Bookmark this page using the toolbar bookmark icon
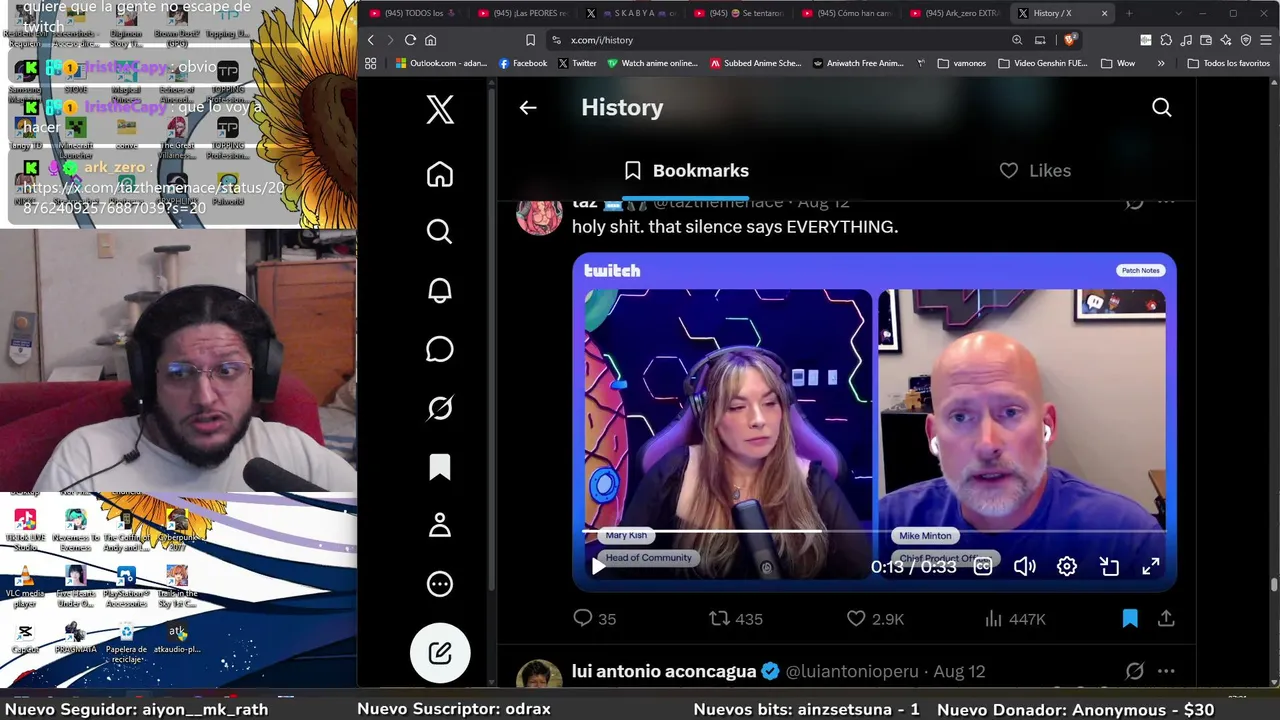This screenshot has width=1280, height=720. click(530, 40)
